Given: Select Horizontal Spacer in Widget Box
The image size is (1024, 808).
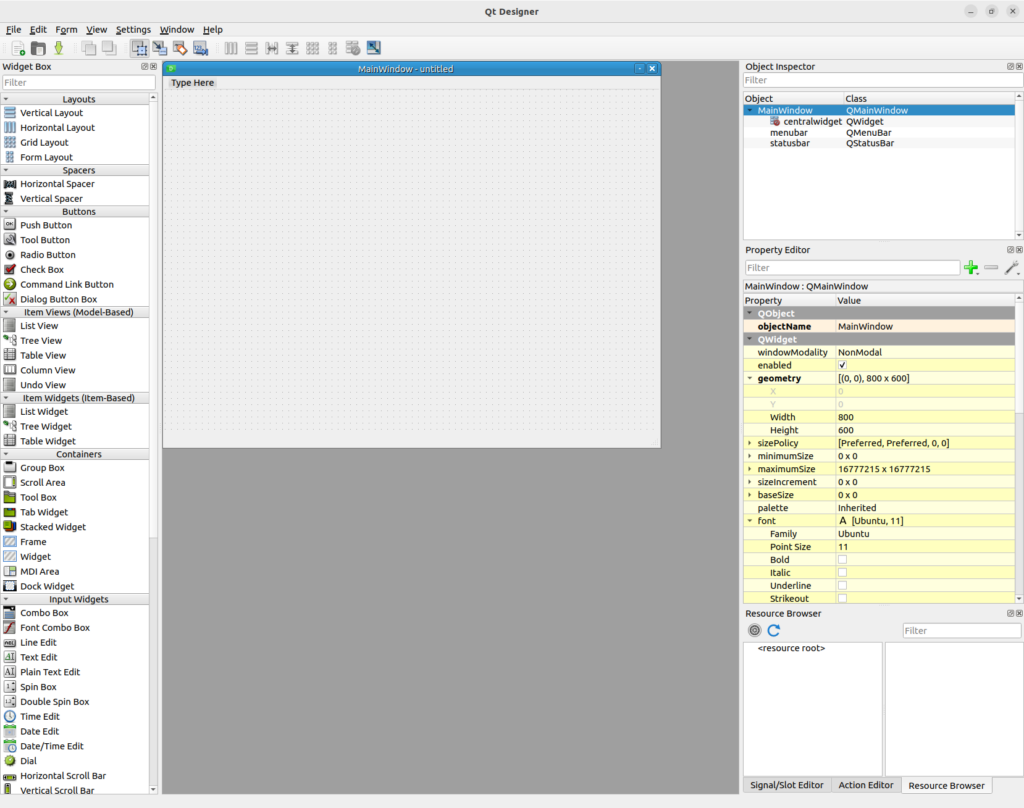Looking at the screenshot, I should pyautogui.click(x=57, y=184).
